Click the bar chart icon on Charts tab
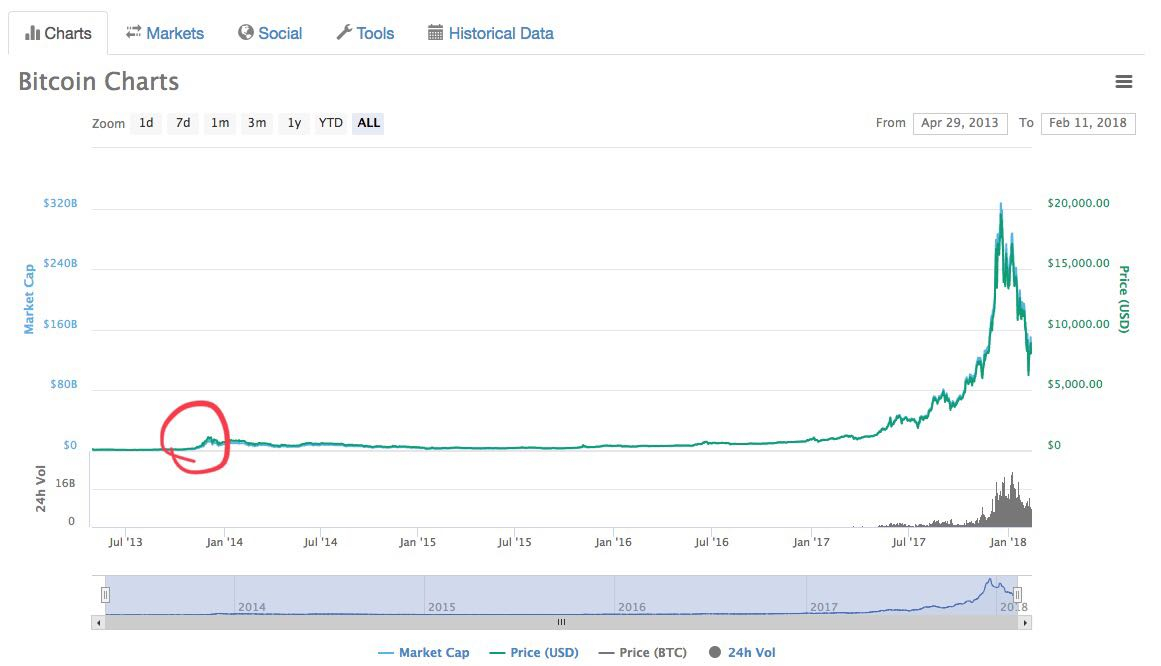This screenshot has width=1161, height=666. coord(33,33)
